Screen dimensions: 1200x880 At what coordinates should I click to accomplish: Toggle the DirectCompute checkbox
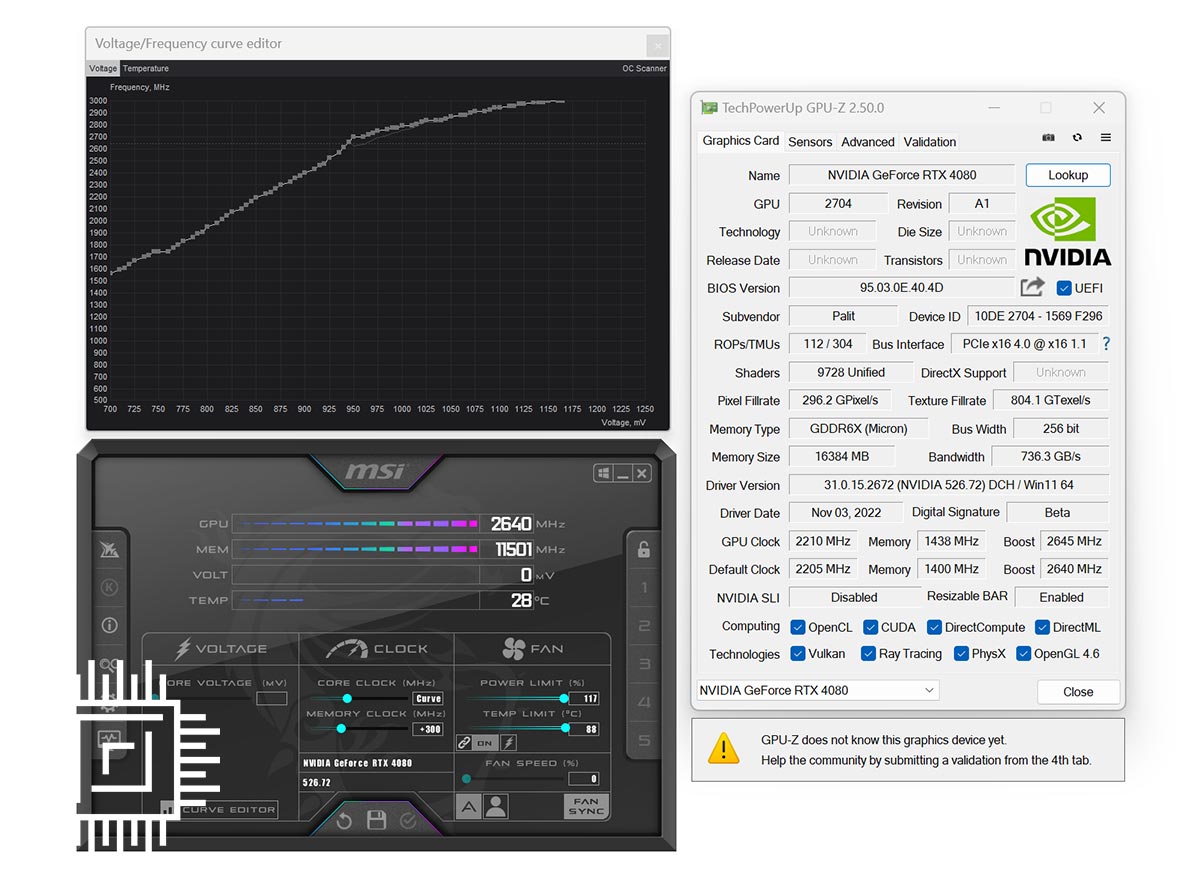point(934,627)
